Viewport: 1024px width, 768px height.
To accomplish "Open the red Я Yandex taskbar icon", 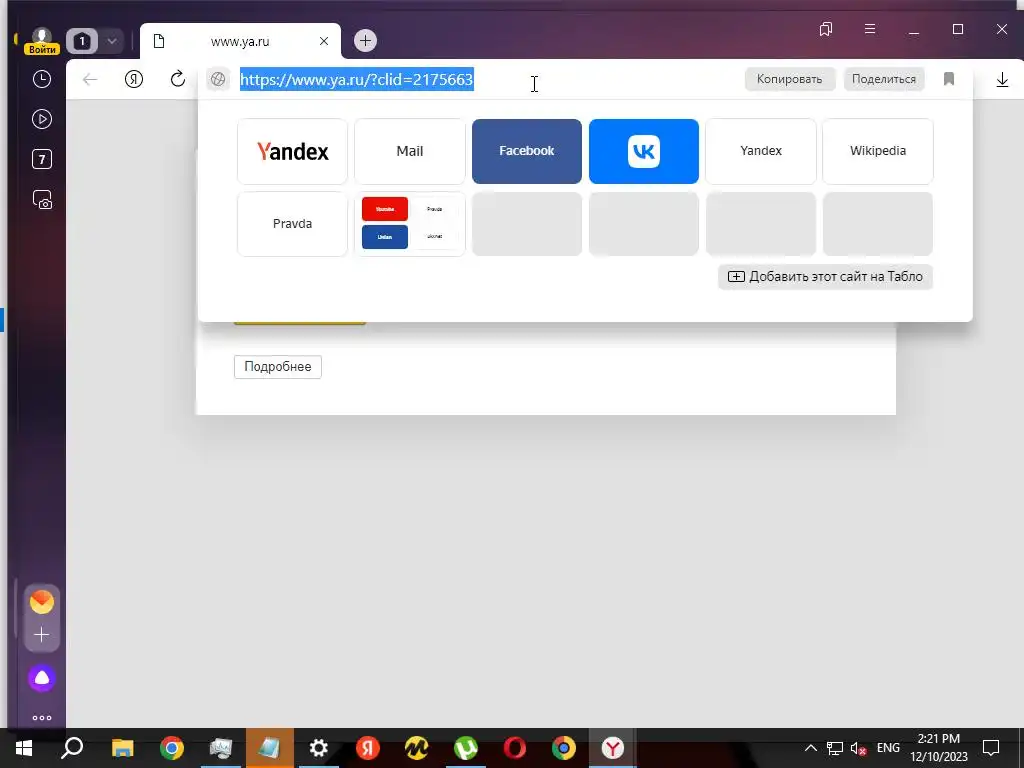I will pyautogui.click(x=368, y=748).
